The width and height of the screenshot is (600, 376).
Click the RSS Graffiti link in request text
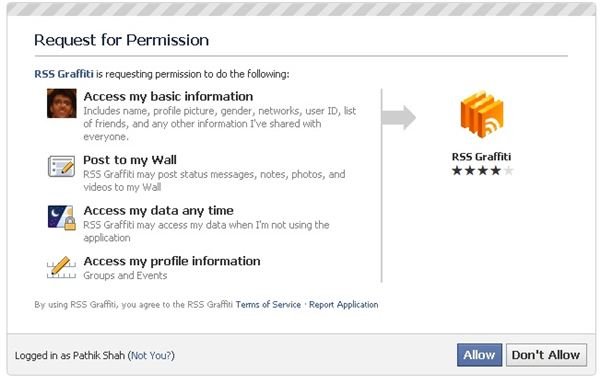[x=64, y=74]
